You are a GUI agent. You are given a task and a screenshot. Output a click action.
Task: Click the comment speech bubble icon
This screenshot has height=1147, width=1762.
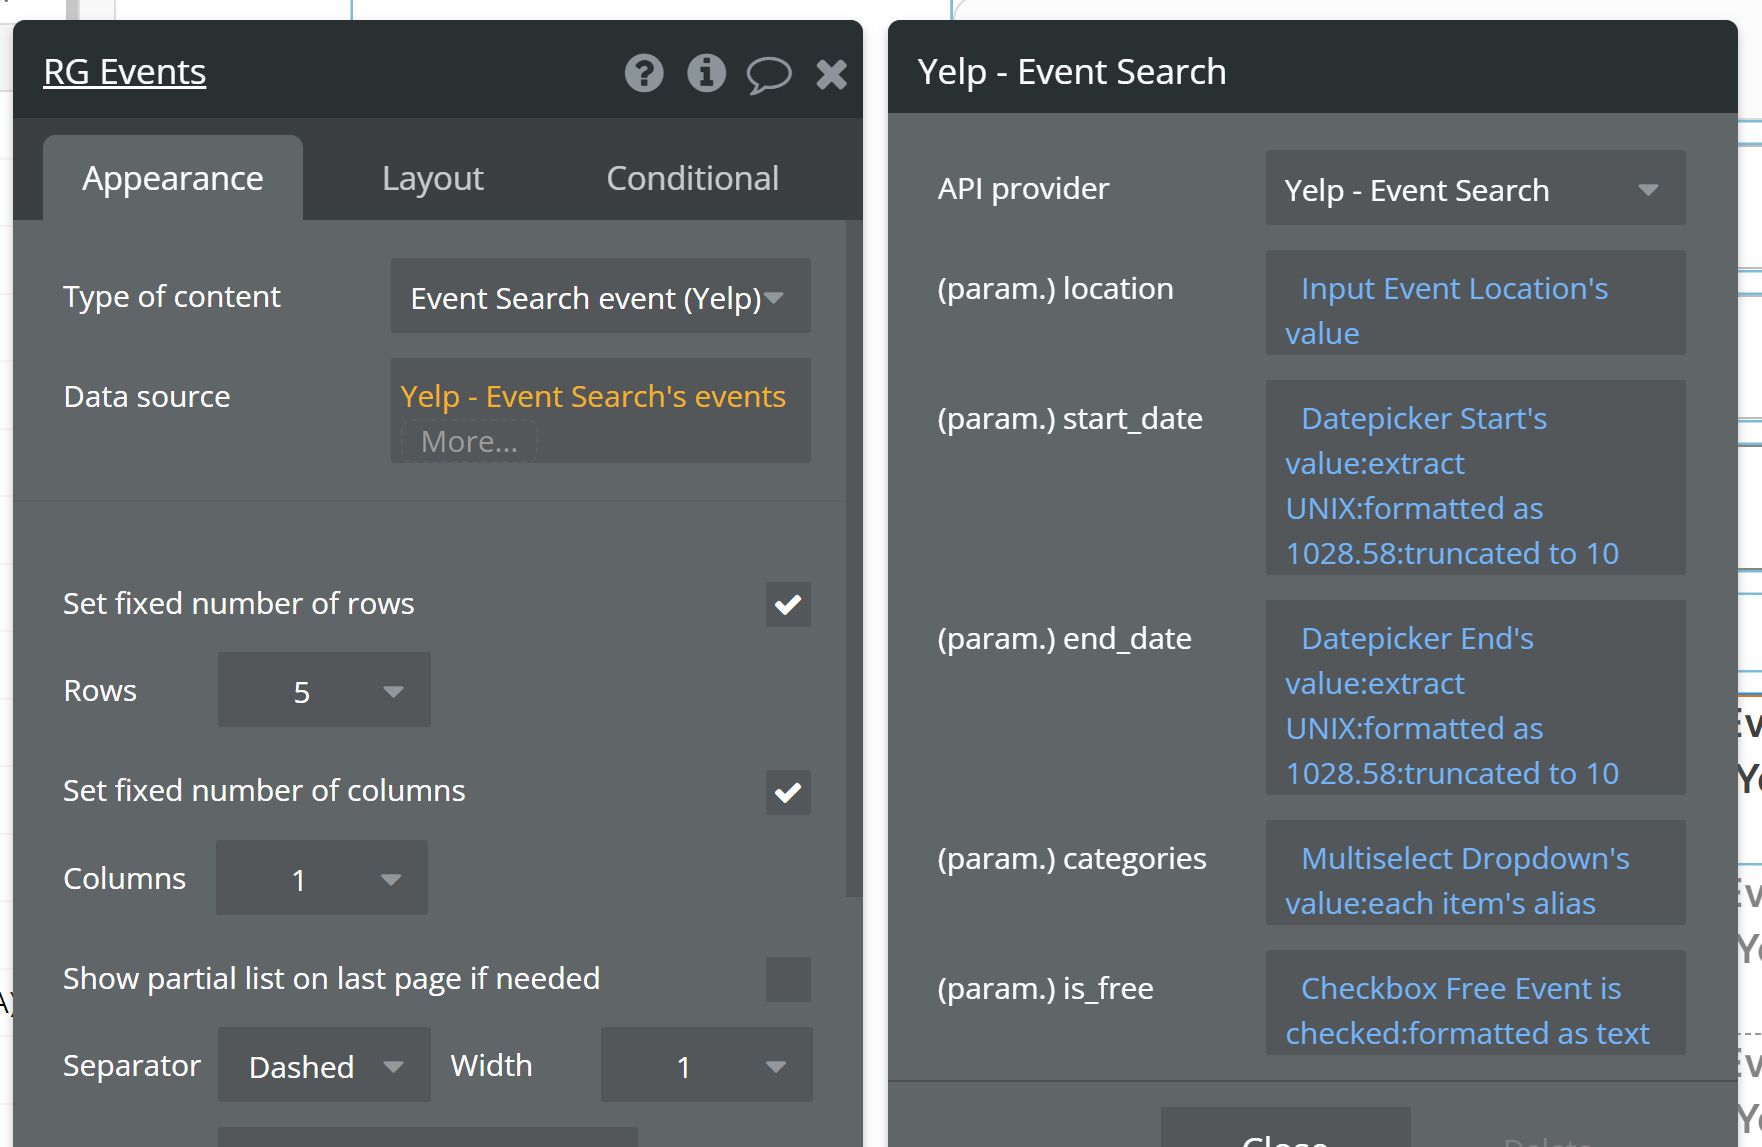point(768,75)
